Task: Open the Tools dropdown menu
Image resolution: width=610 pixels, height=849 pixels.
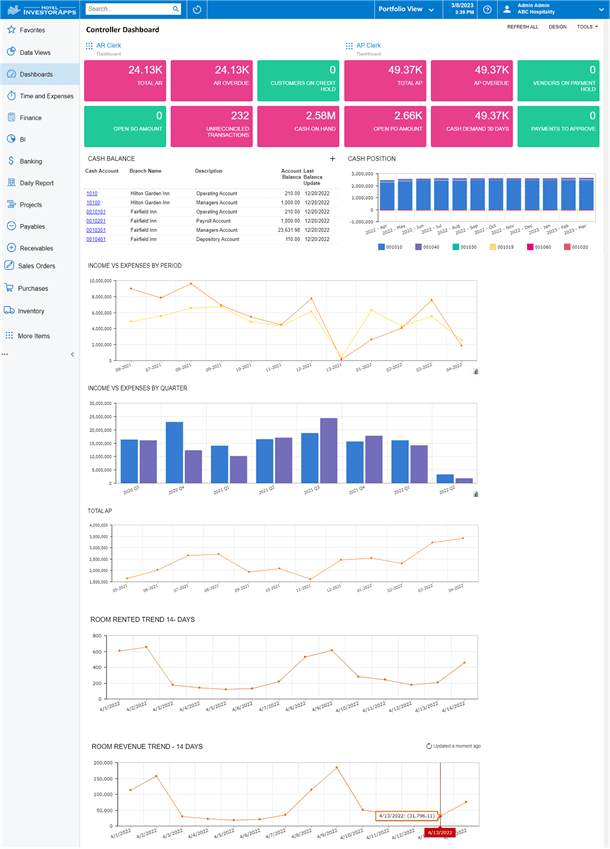Action: (x=587, y=27)
